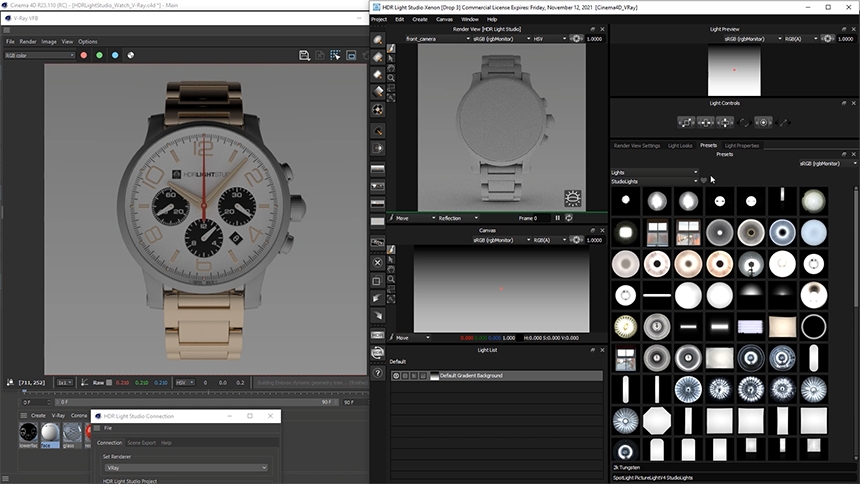Viewport: 860px width, 484px height.
Task: Click the circular Light Controls button
Action: [x=763, y=122]
